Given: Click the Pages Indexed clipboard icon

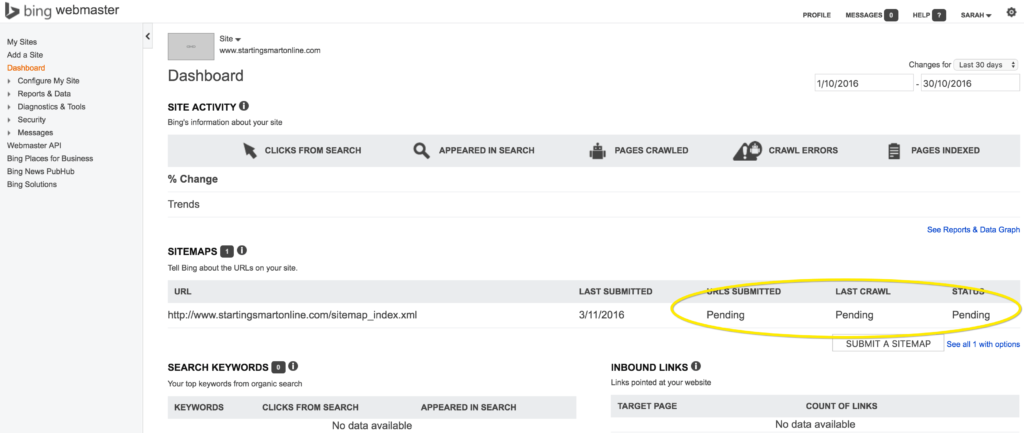Looking at the screenshot, I should 894,151.
